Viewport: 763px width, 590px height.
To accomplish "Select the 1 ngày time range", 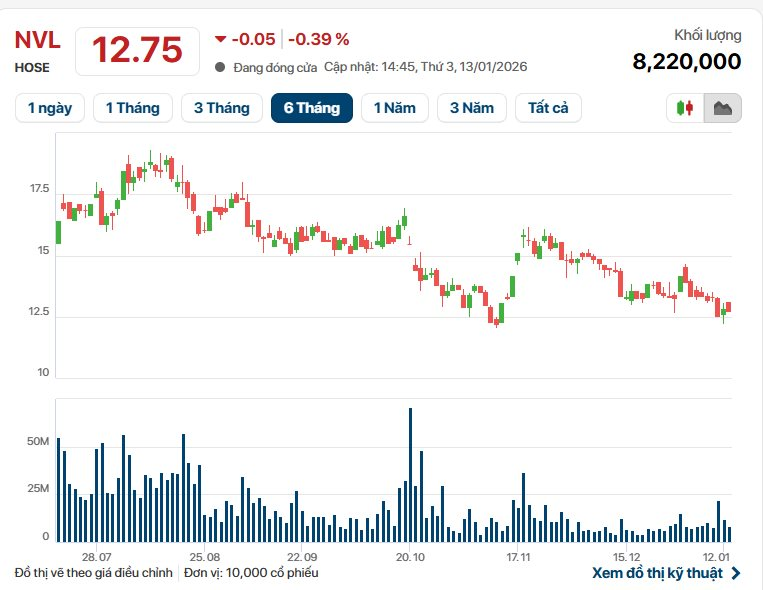I will pos(50,108).
